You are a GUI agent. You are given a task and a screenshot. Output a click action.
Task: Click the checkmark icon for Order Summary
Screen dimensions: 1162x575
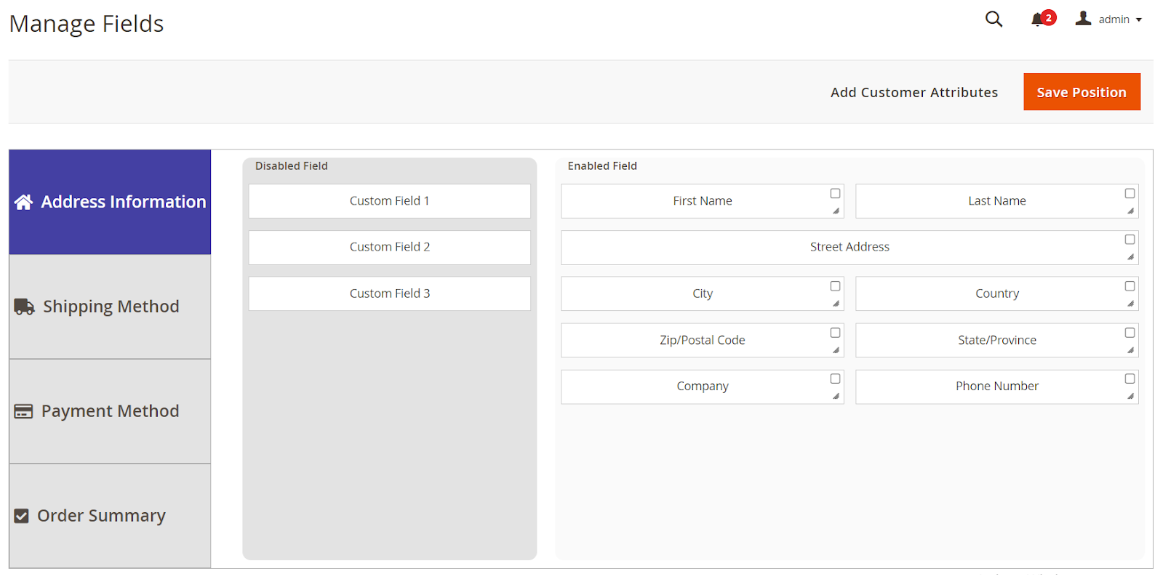click(21, 516)
